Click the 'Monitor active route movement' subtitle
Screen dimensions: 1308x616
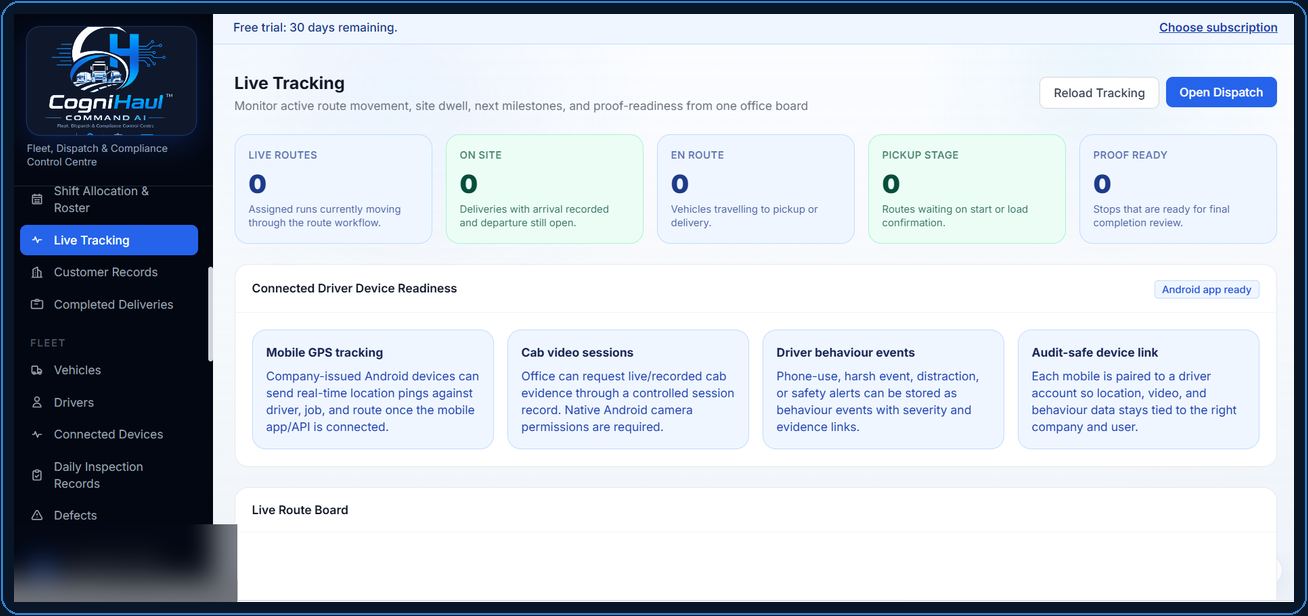521,106
